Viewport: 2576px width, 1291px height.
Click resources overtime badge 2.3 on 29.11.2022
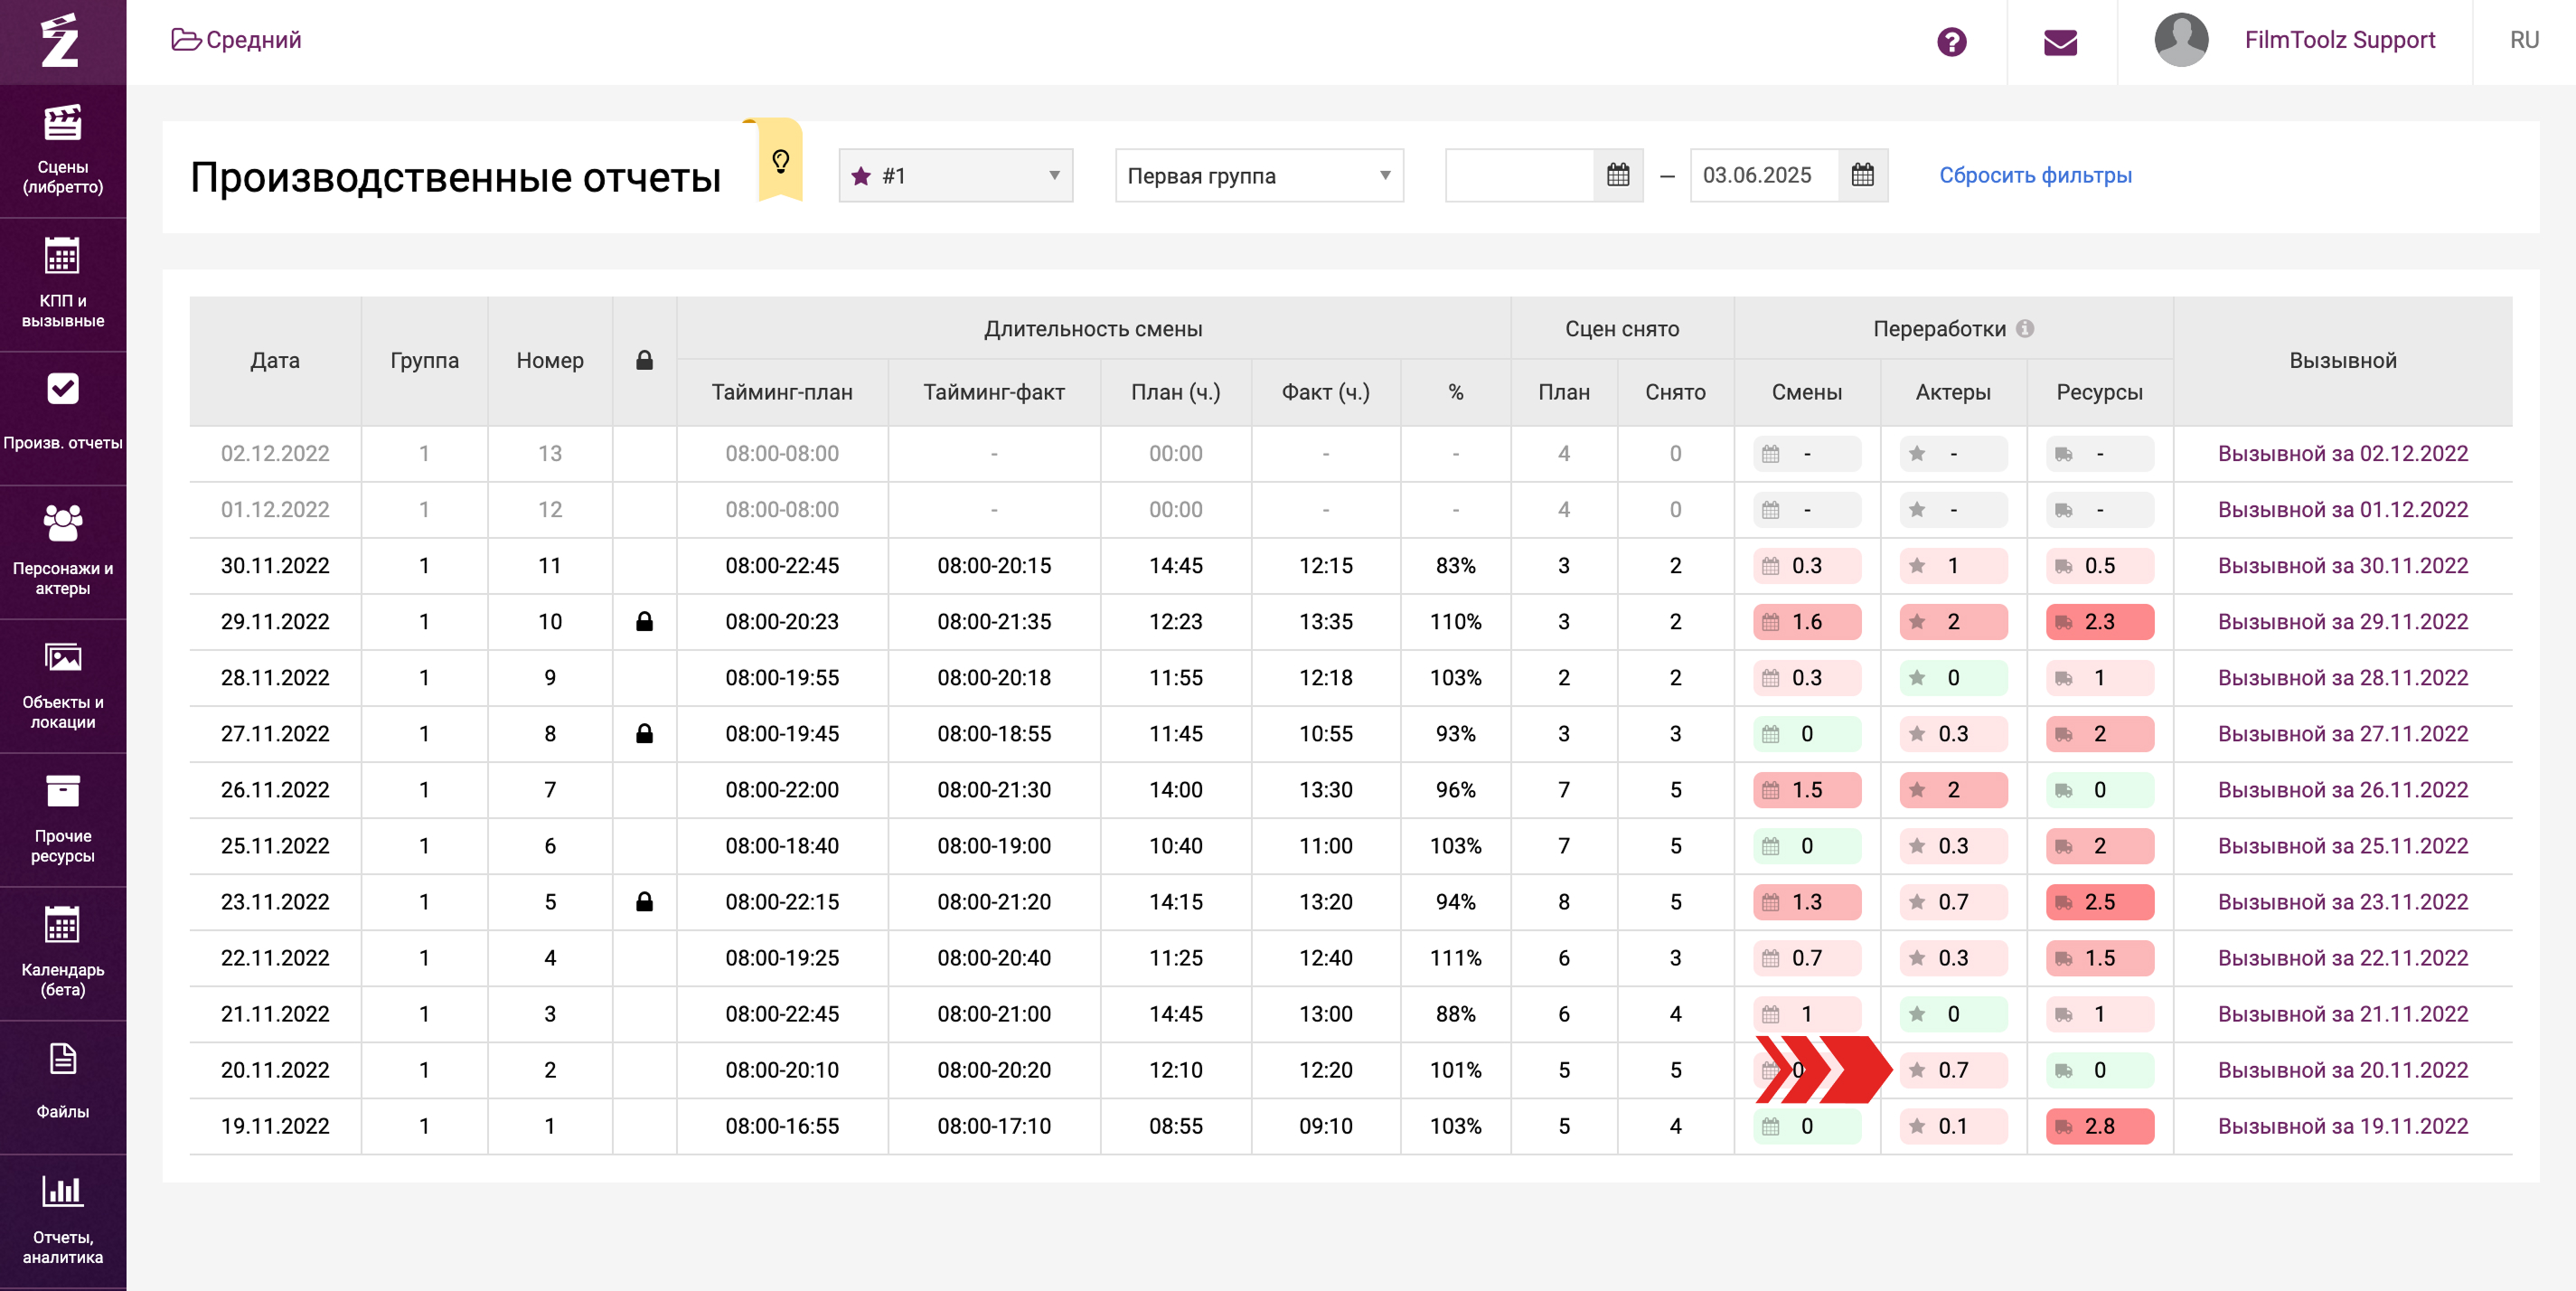click(x=2100, y=621)
